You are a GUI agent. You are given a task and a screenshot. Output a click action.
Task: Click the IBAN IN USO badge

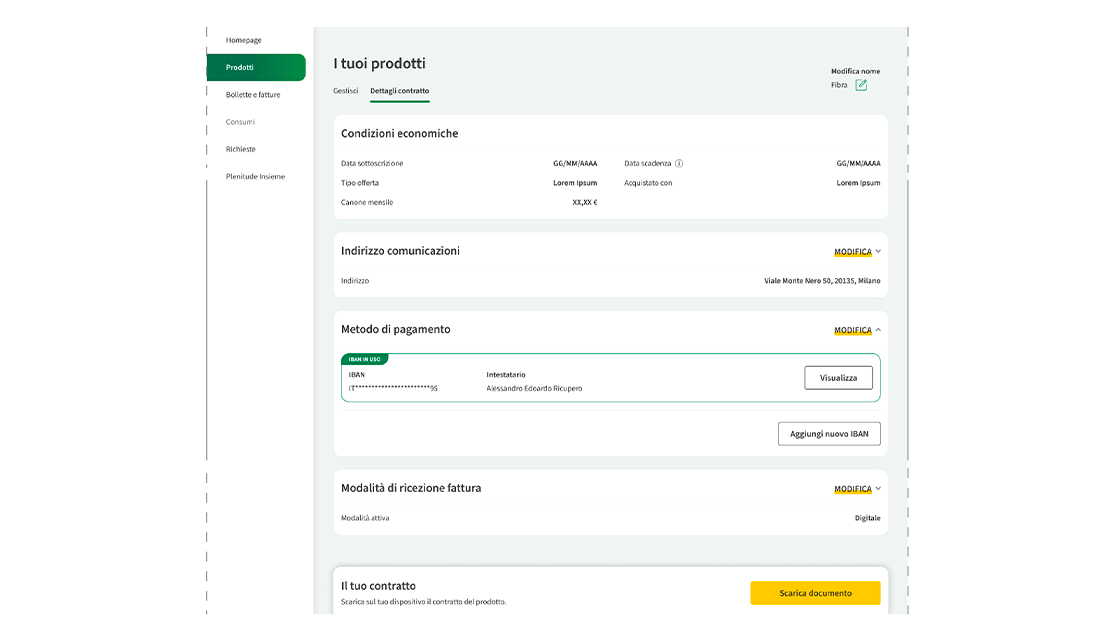coord(365,359)
